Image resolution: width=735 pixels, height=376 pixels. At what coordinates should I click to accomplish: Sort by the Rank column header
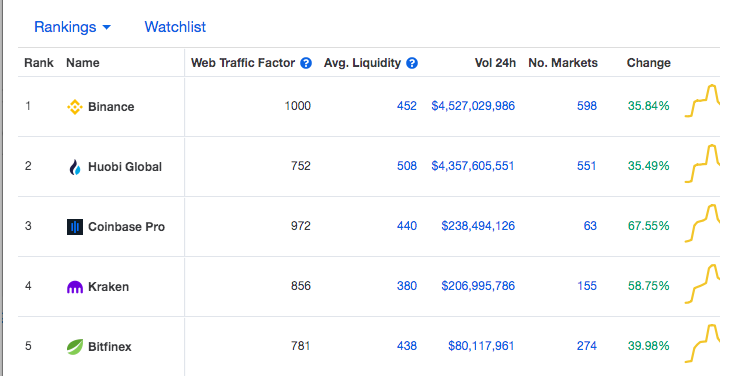point(39,63)
